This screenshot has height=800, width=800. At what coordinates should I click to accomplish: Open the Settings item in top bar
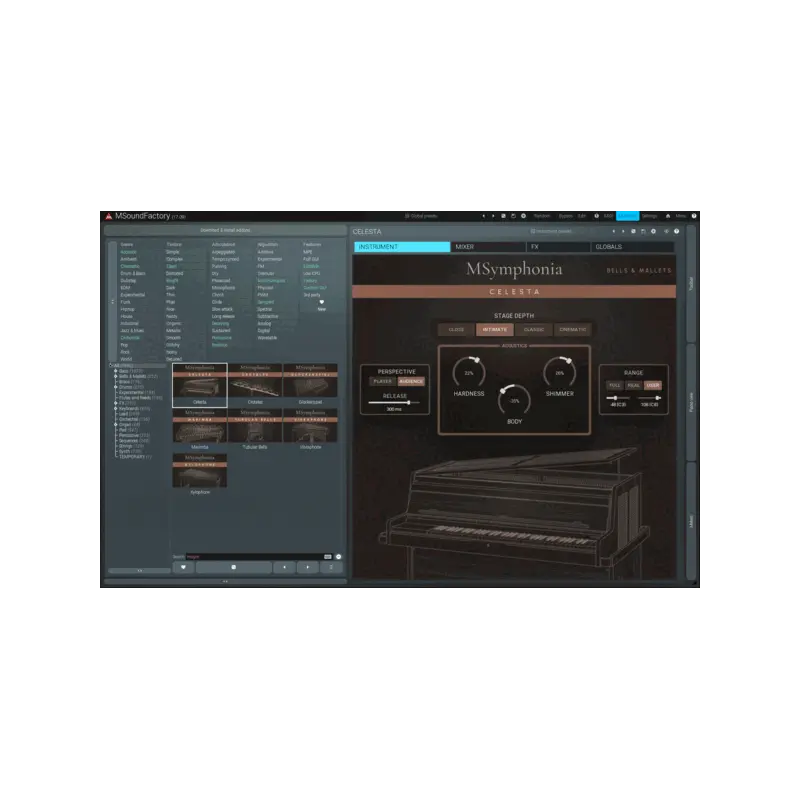click(x=649, y=216)
